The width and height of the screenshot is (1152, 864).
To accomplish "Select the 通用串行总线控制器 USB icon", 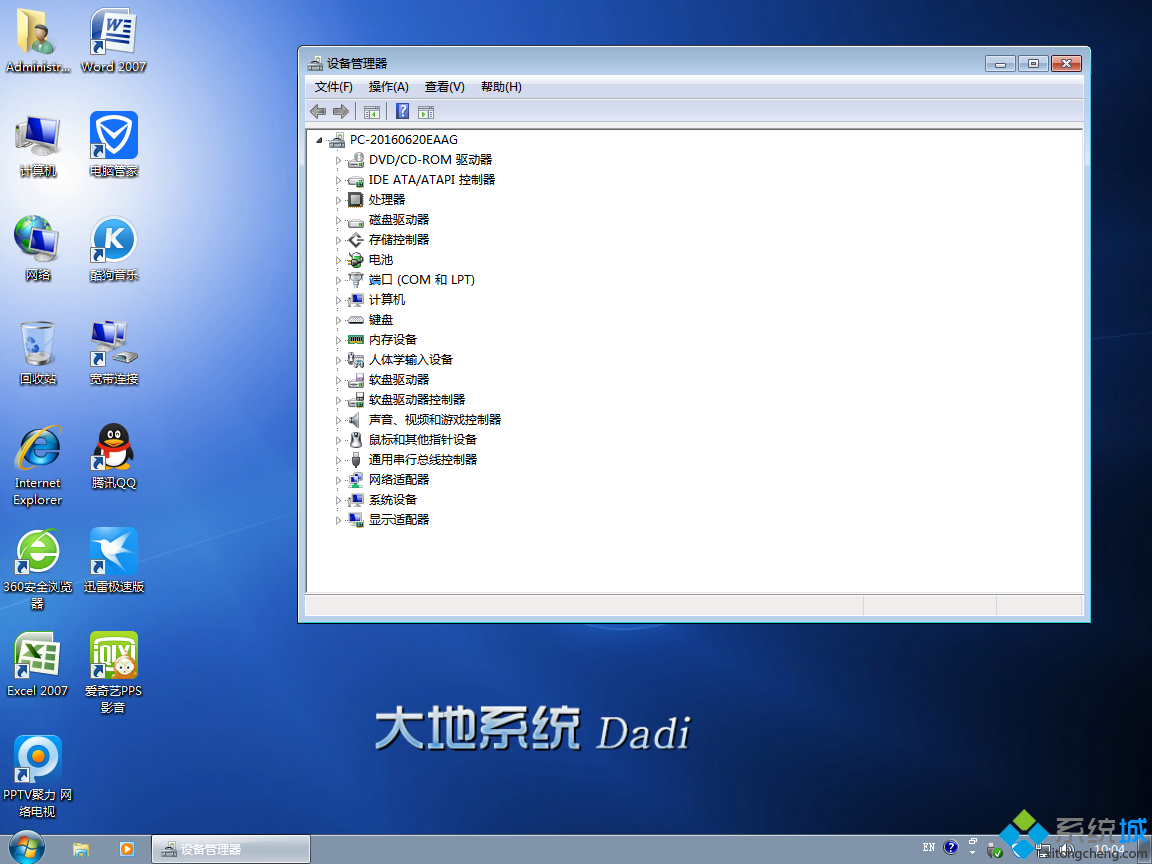I will click(356, 460).
